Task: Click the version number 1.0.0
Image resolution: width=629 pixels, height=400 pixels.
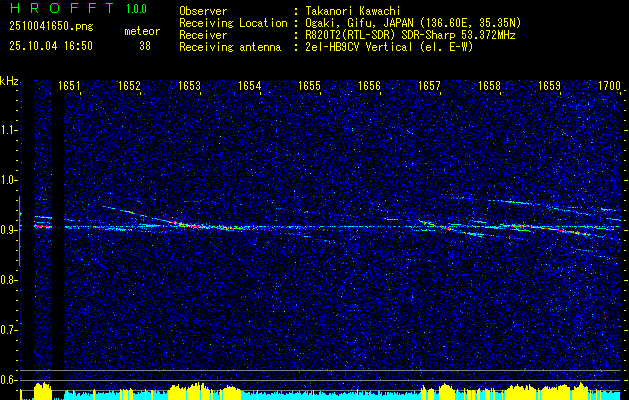Action: tap(136, 9)
